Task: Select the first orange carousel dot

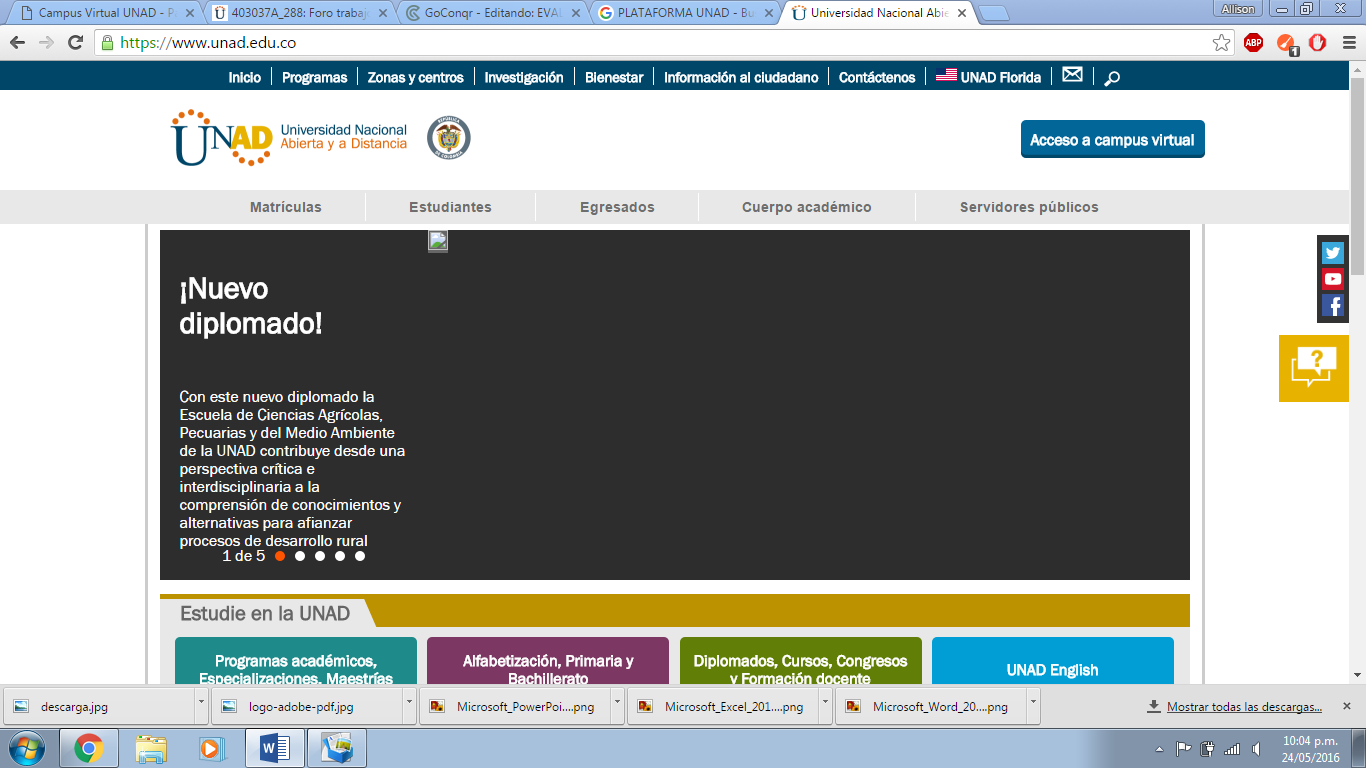Action: 280,556
